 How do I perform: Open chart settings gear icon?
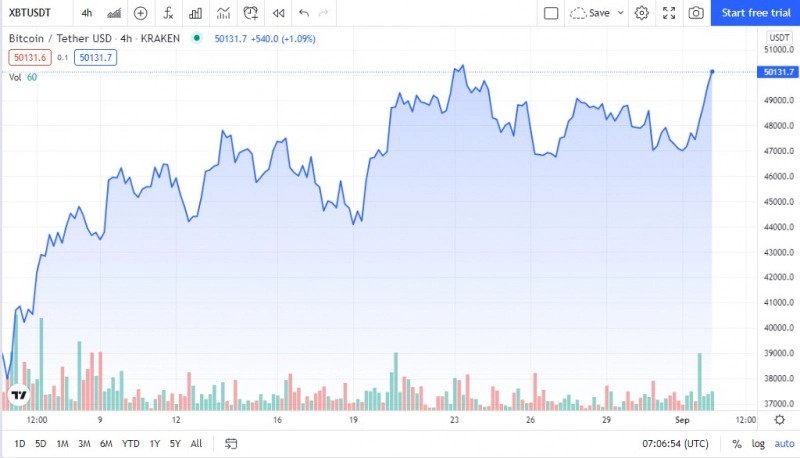[642, 13]
